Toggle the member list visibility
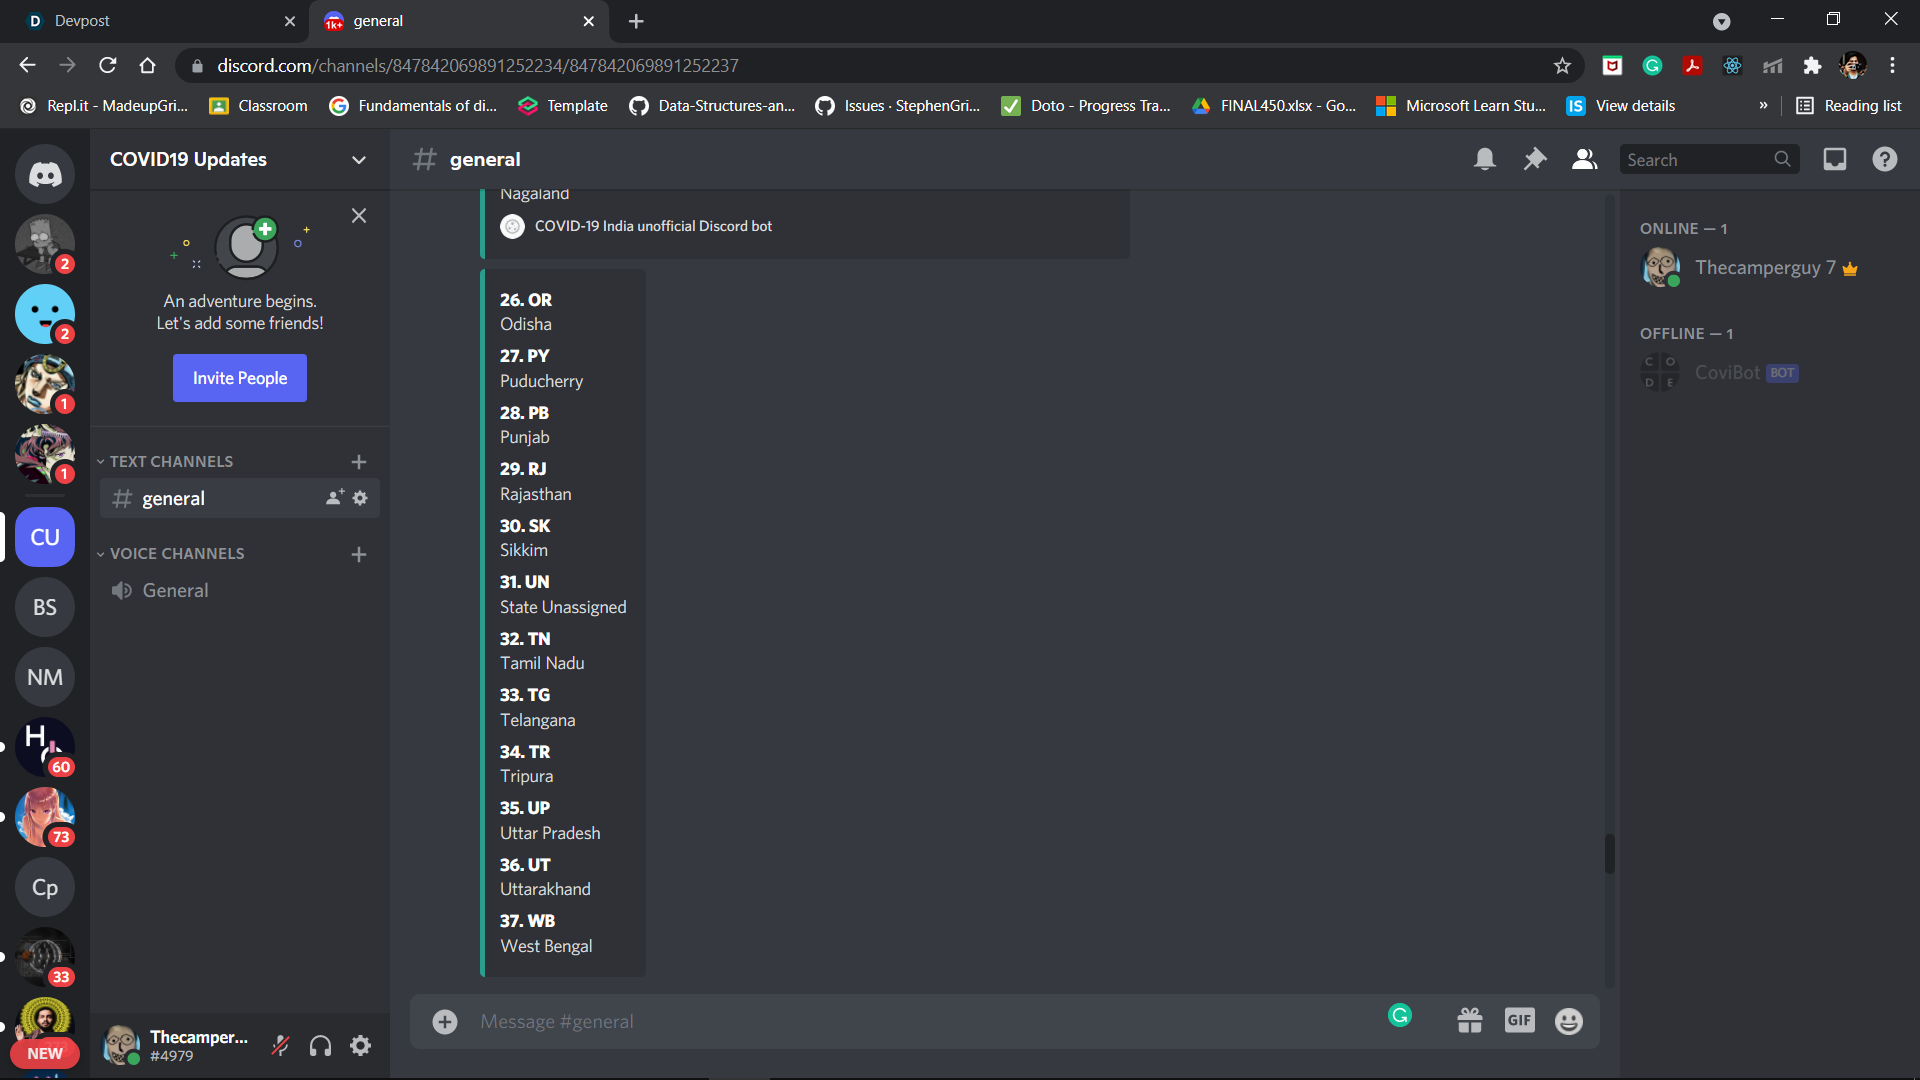 tap(1584, 159)
